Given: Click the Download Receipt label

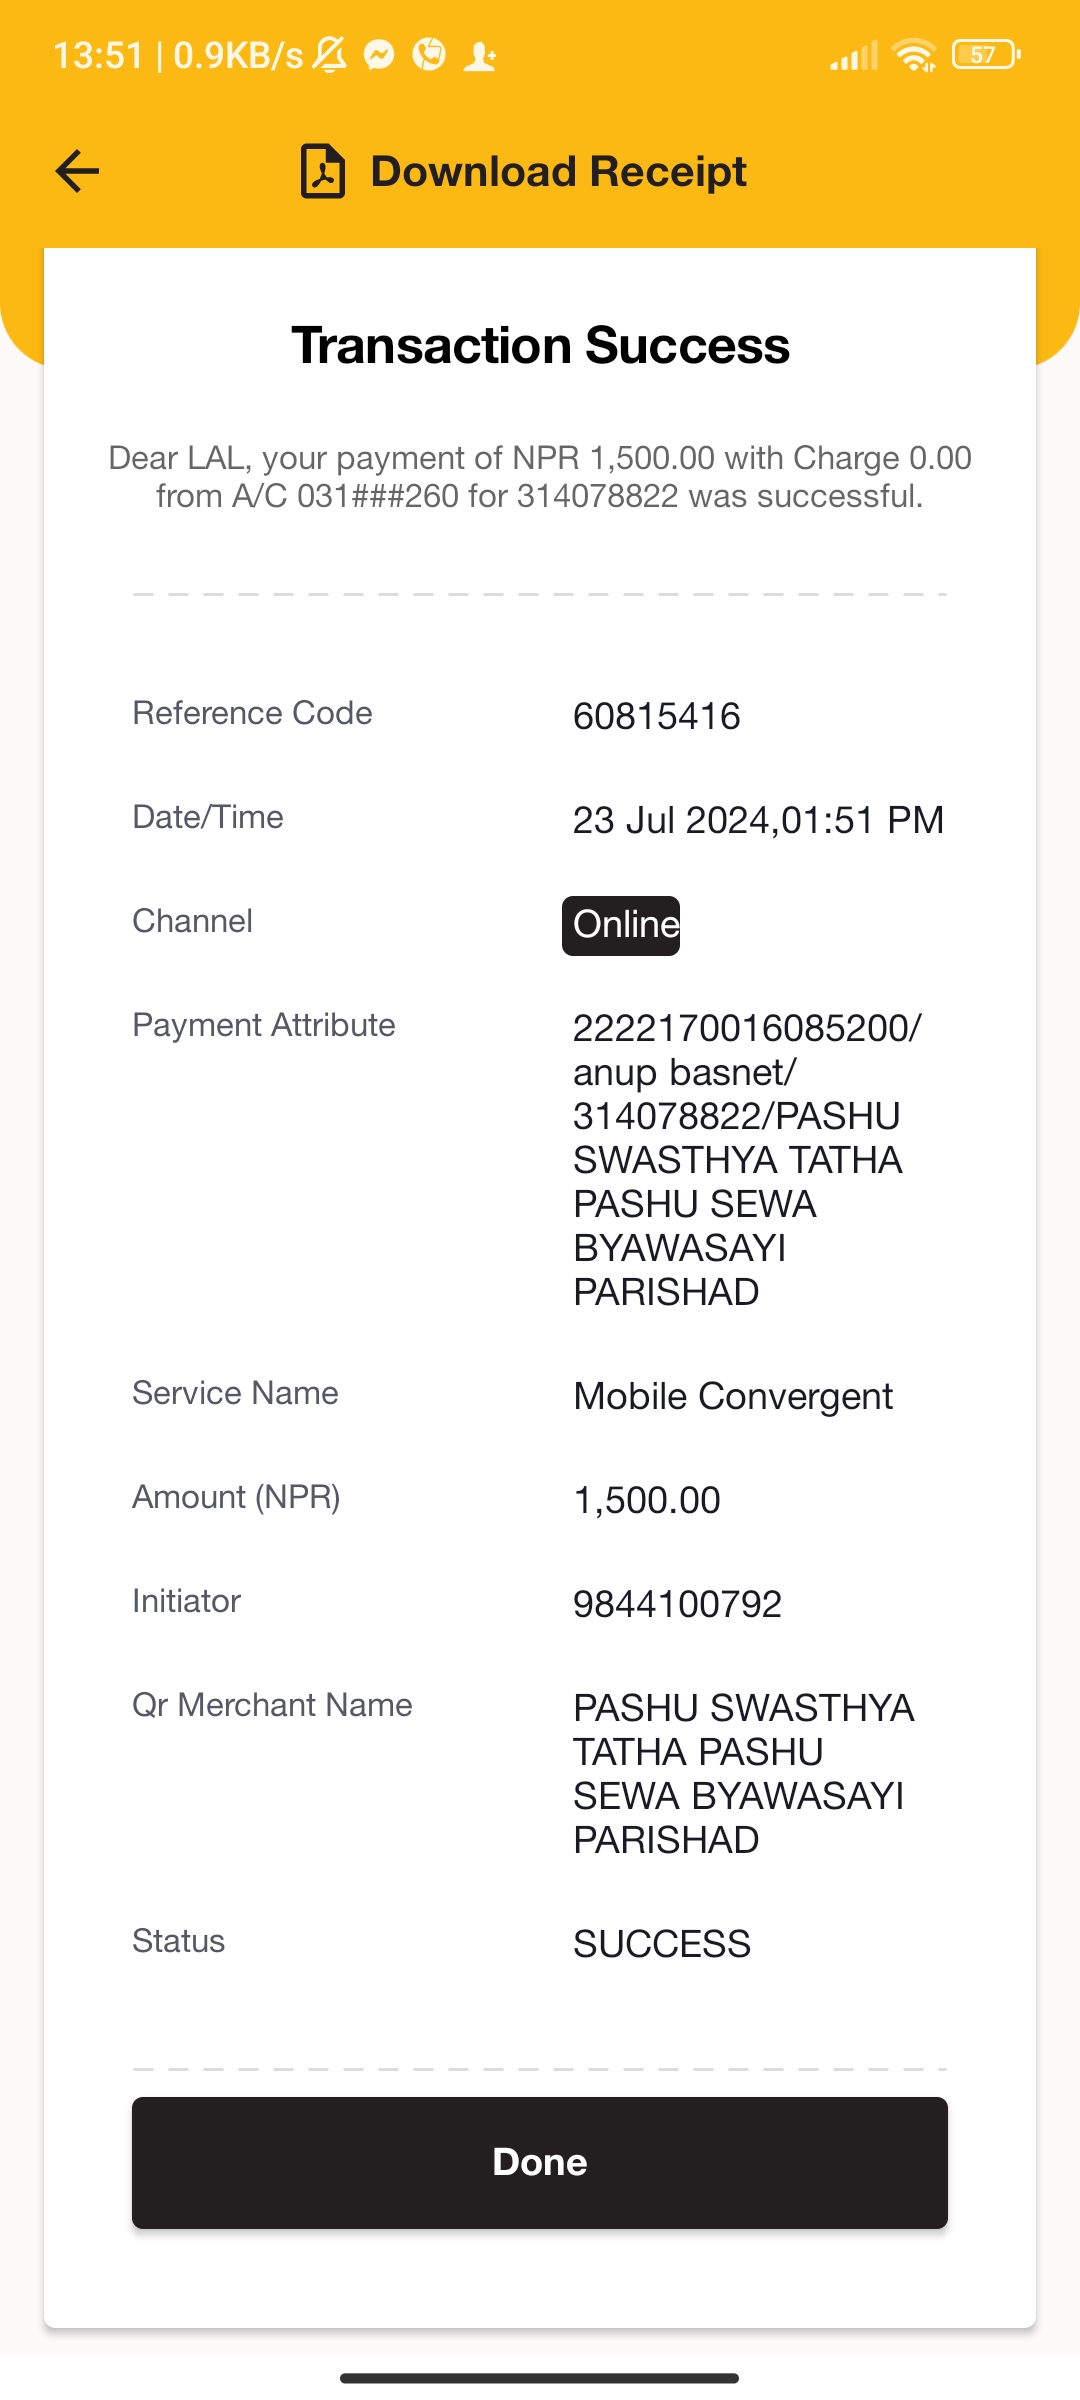Looking at the screenshot, I should coord(558,171).
